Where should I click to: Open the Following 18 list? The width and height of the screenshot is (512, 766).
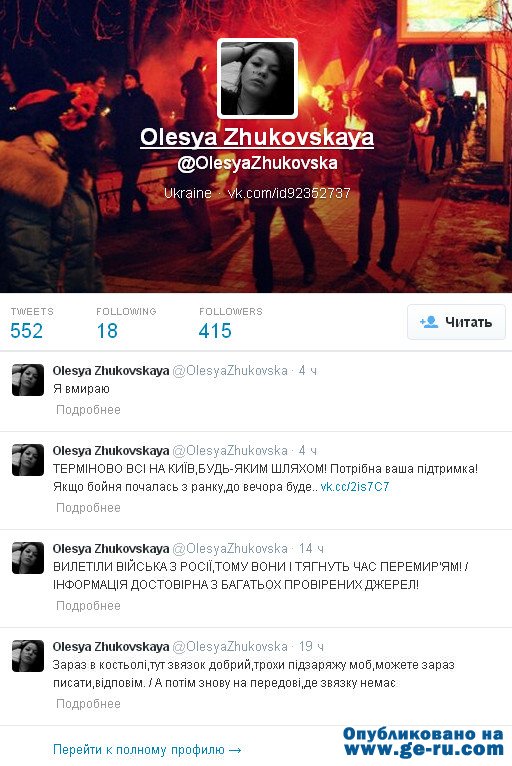pyautogui.click(x=126, y=323)
